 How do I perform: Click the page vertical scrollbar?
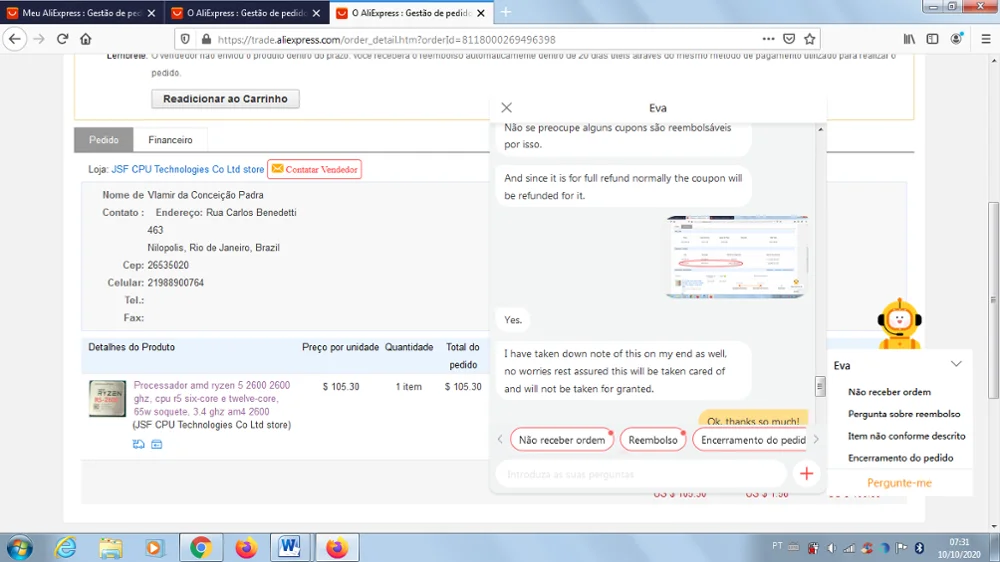993,300
